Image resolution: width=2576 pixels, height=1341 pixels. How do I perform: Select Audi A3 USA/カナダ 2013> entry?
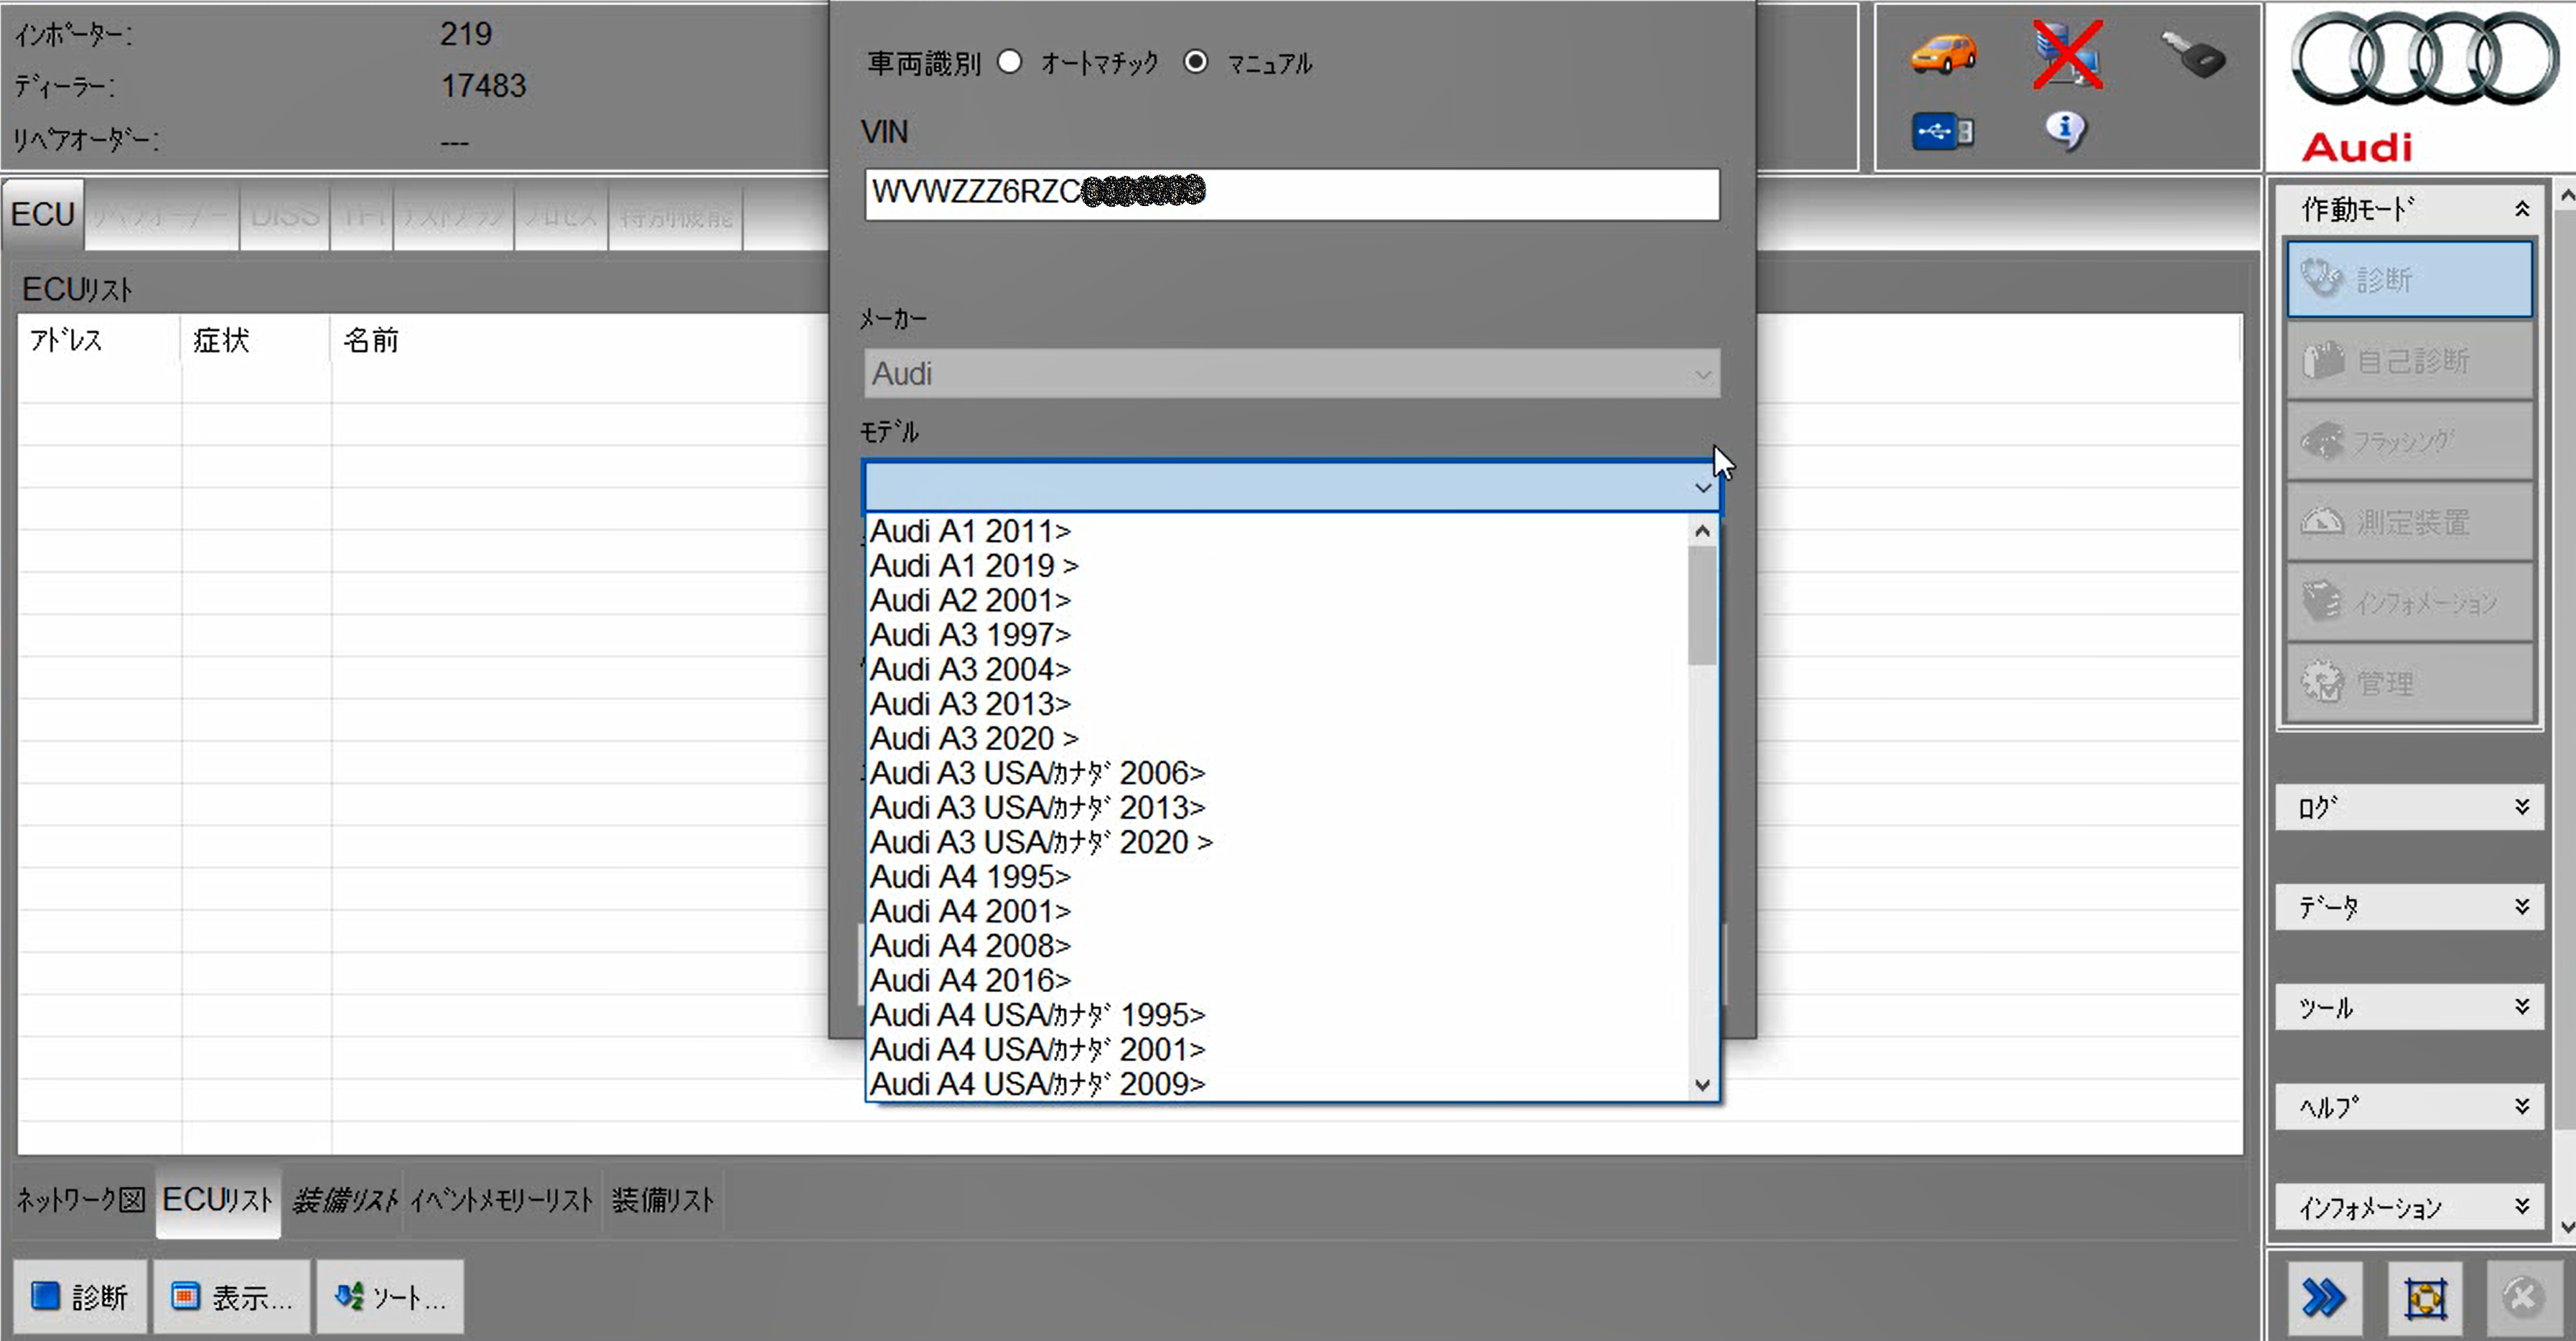tap(1277, 807)
